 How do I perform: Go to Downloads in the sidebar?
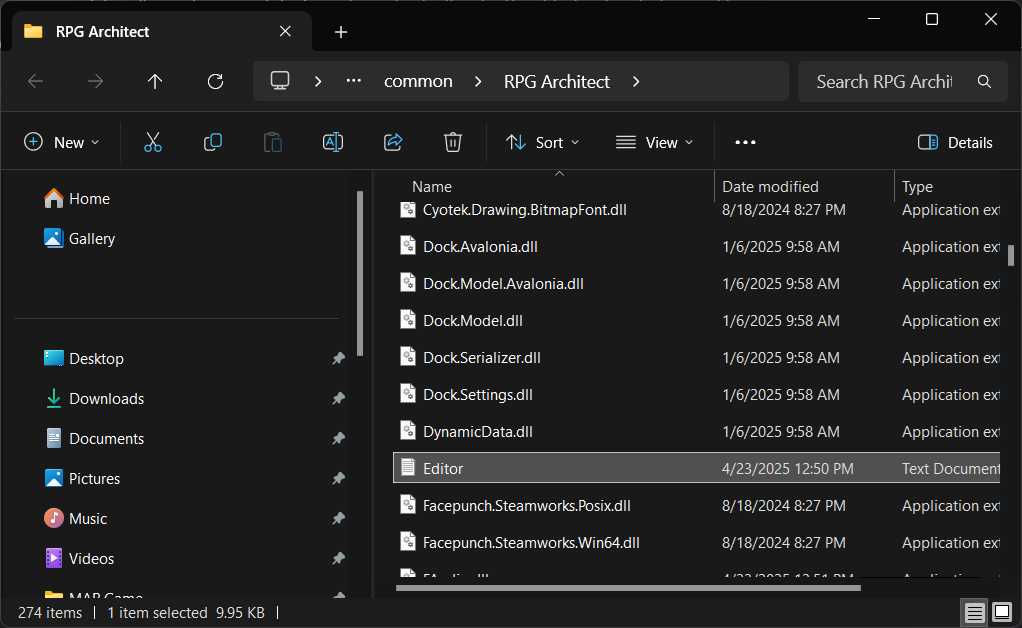[x=105, y=398]
